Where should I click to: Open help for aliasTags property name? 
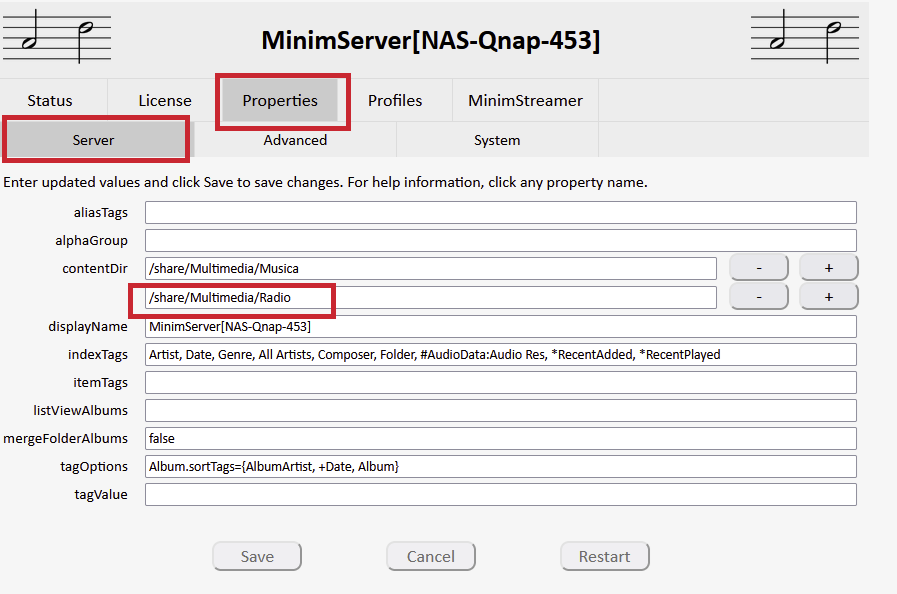coord(101,212)
